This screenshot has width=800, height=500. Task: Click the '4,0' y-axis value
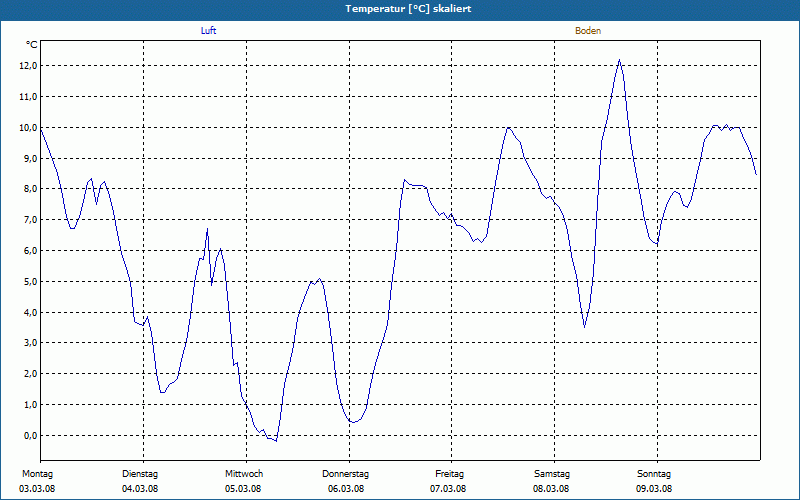30,312
